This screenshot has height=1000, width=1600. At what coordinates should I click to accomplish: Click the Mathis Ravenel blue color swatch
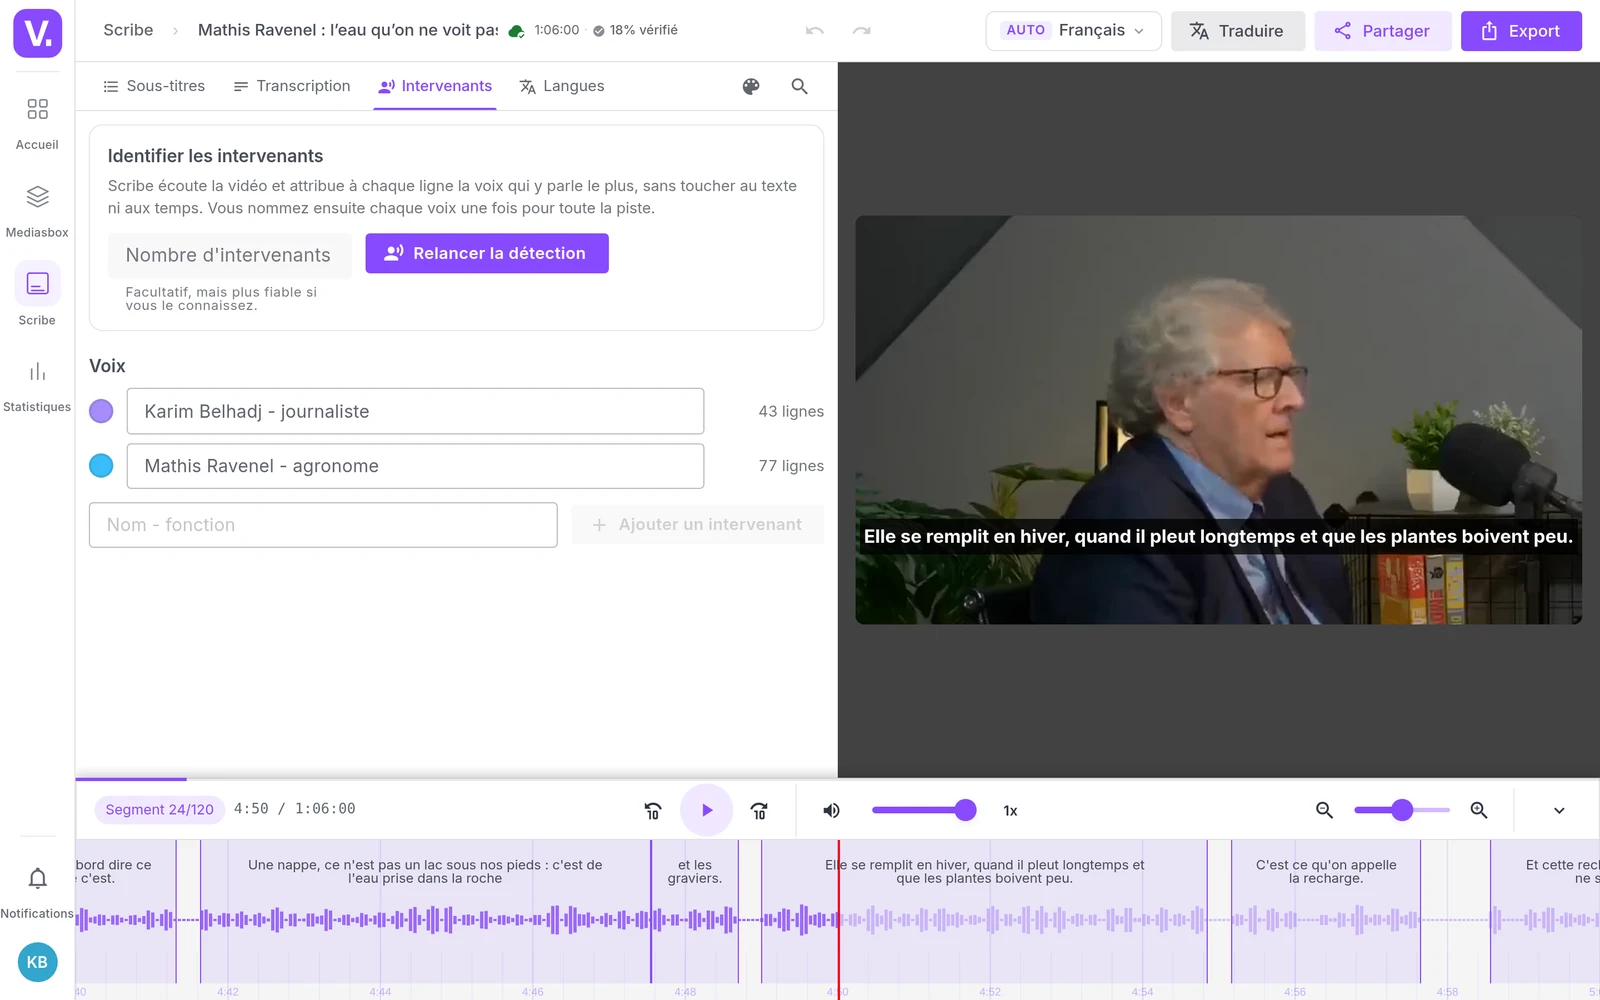click(101, 466)
